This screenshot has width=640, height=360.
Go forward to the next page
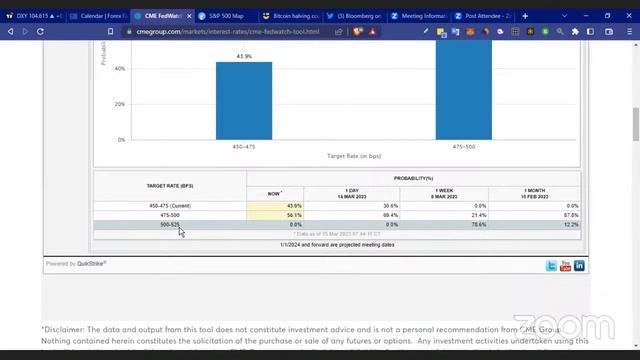(25, 31)
